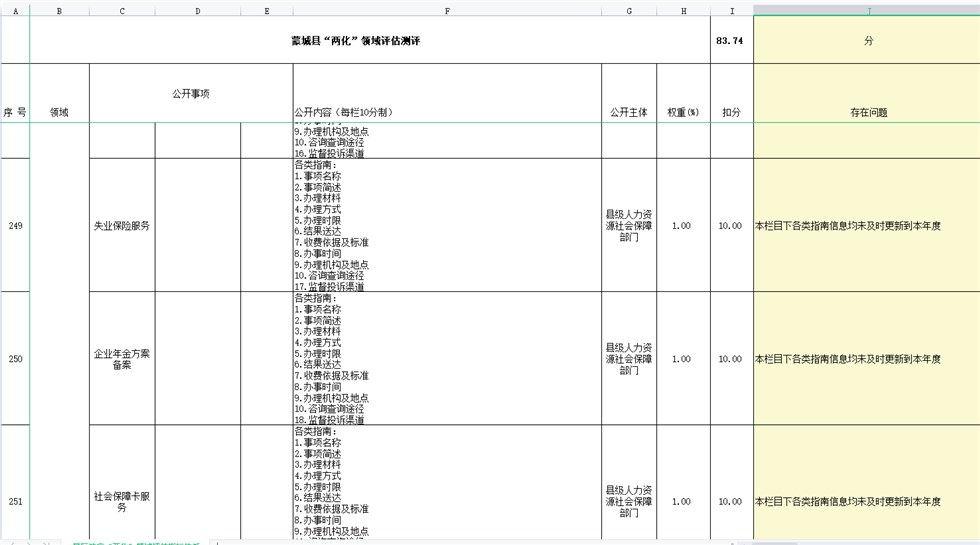
Task: Click the column H header
Action: pyautogui.click(x=683, y=11)
